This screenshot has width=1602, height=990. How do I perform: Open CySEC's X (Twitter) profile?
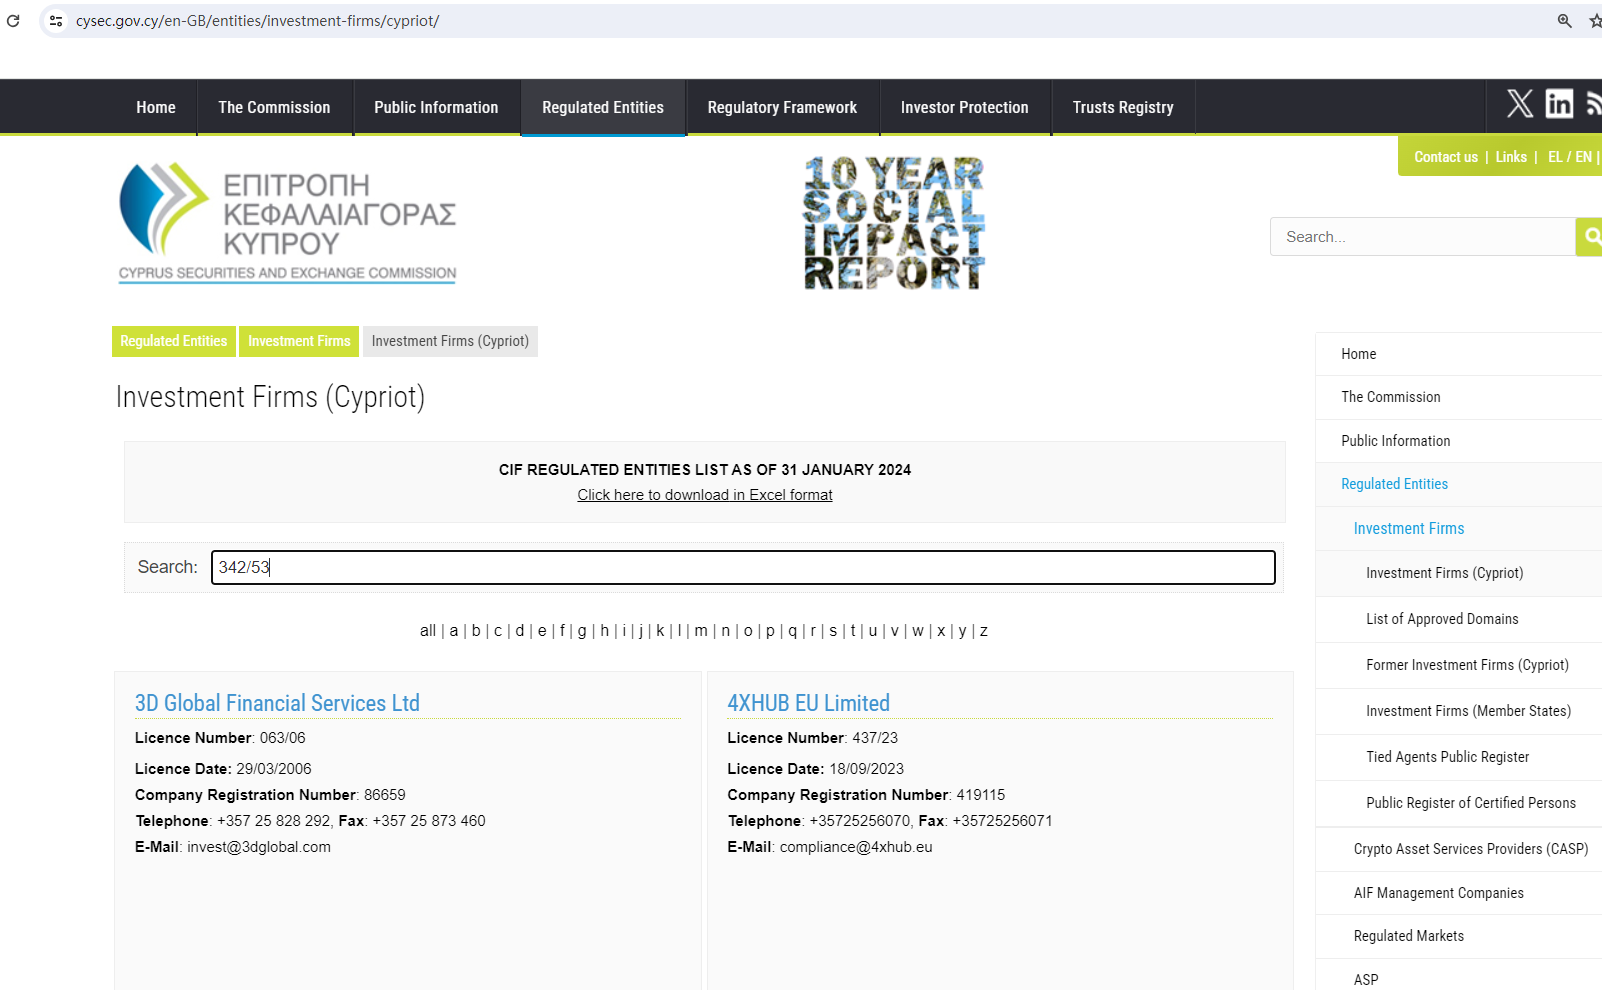[1520, 103]
